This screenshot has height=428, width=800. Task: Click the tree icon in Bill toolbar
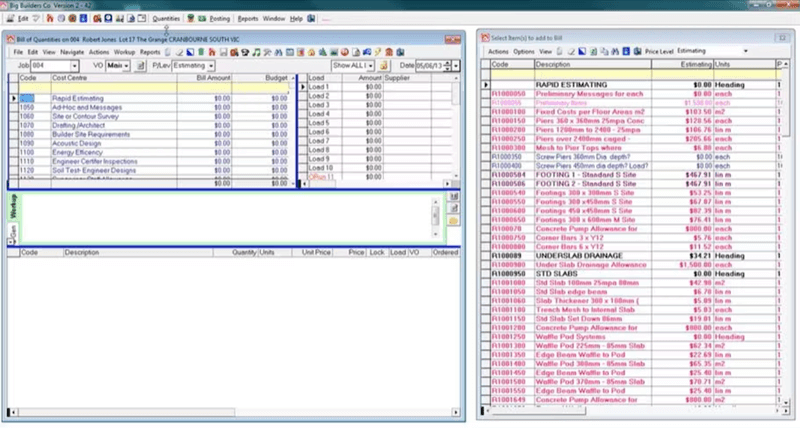pos(322,52)
